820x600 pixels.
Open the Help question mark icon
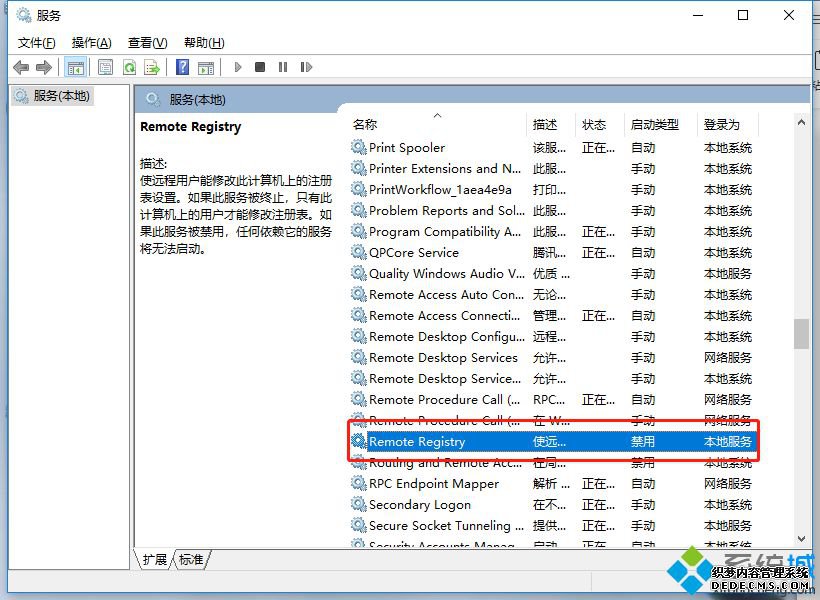(x=183, y=67)
